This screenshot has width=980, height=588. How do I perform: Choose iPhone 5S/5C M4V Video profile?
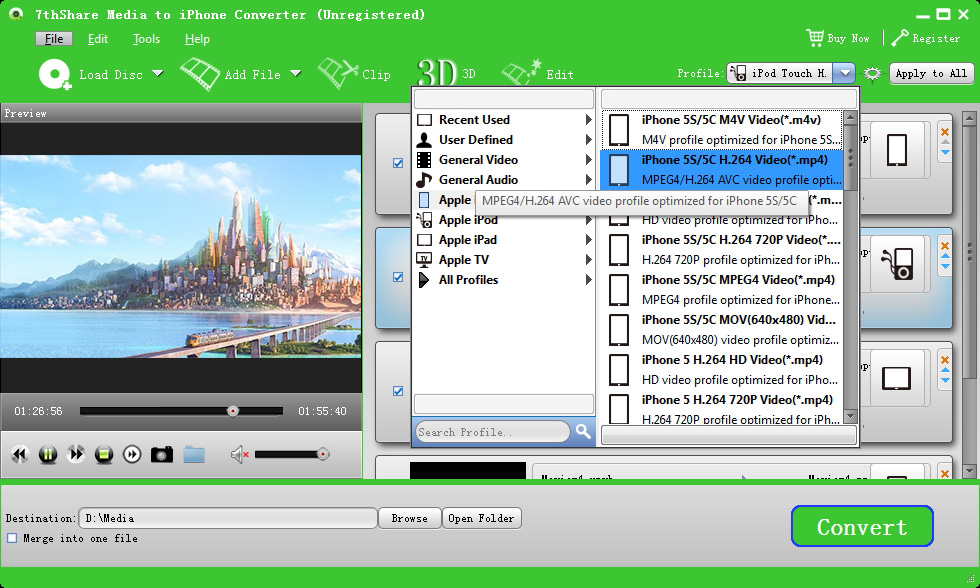point(722,129)
